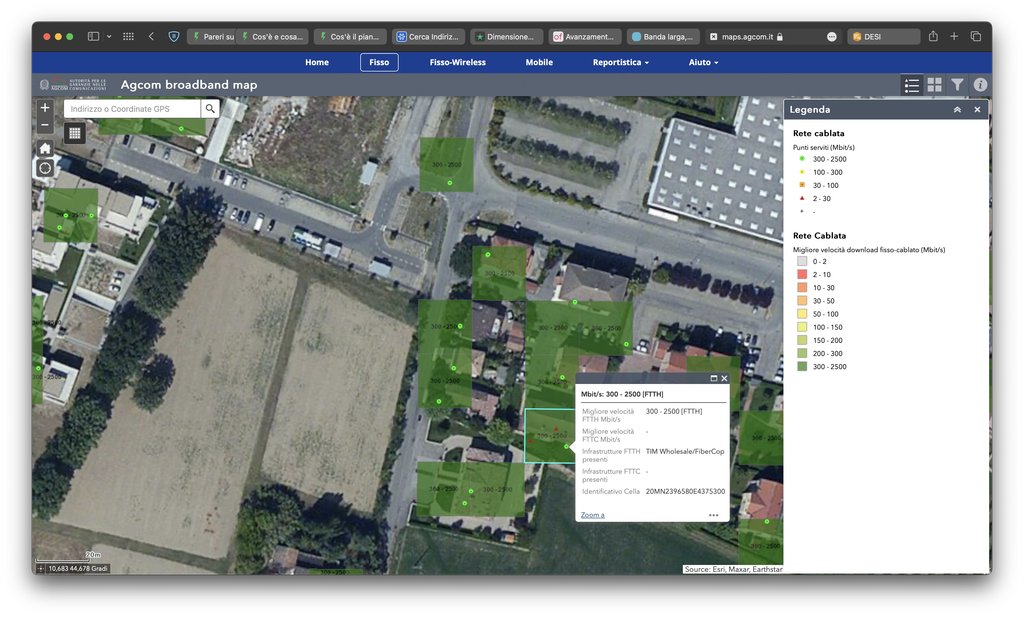1024x617 pixels.
Task: Click the search magnifier button
Action: point(210,108)
